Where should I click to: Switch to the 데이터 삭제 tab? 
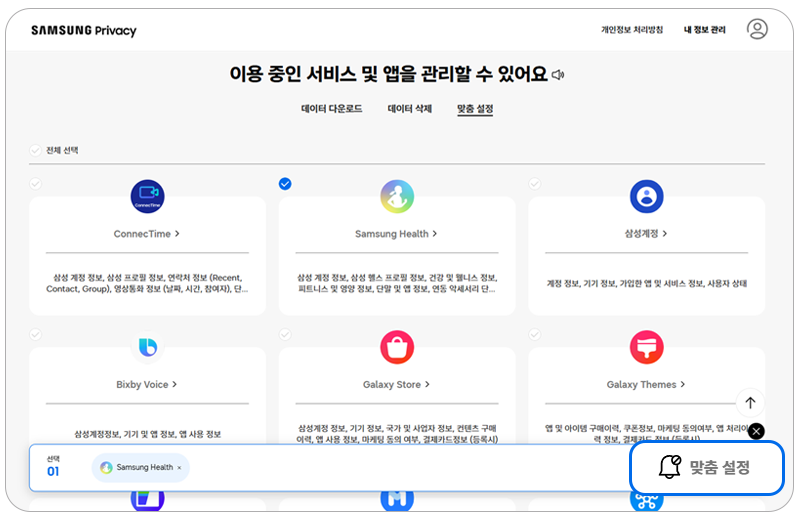pyautogui.click(x=410, y=109)
